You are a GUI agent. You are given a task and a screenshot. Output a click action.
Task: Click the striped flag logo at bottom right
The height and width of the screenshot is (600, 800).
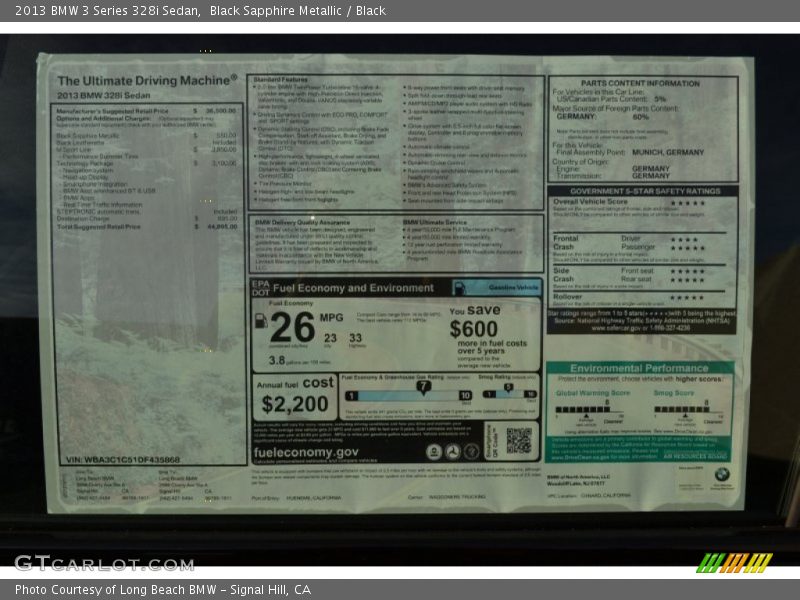[x=734, y=563]
